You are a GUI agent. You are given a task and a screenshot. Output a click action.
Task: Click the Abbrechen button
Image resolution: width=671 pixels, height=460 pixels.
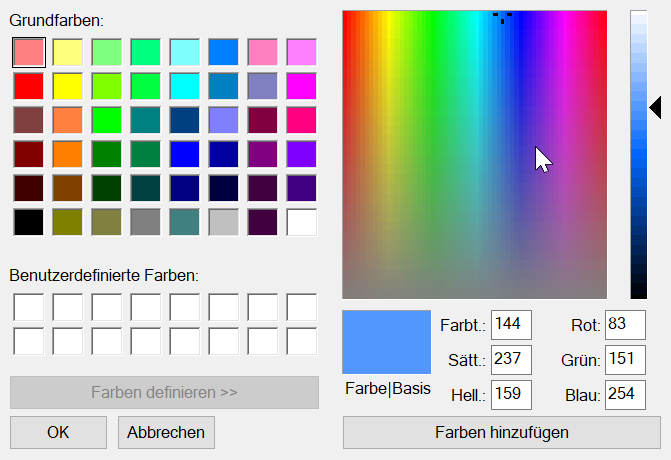(x=166, y=432)
